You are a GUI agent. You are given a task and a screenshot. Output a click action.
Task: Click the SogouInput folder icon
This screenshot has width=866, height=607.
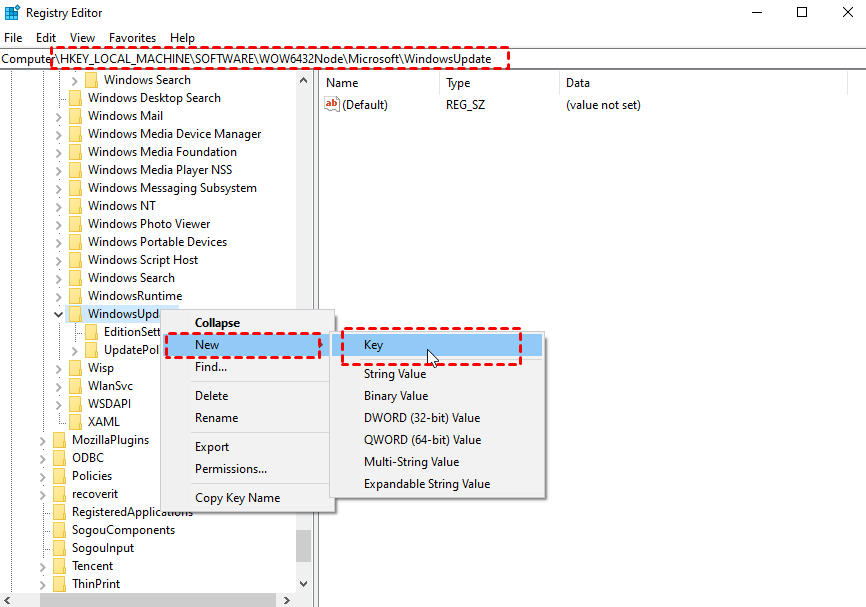tap(59, 548)
